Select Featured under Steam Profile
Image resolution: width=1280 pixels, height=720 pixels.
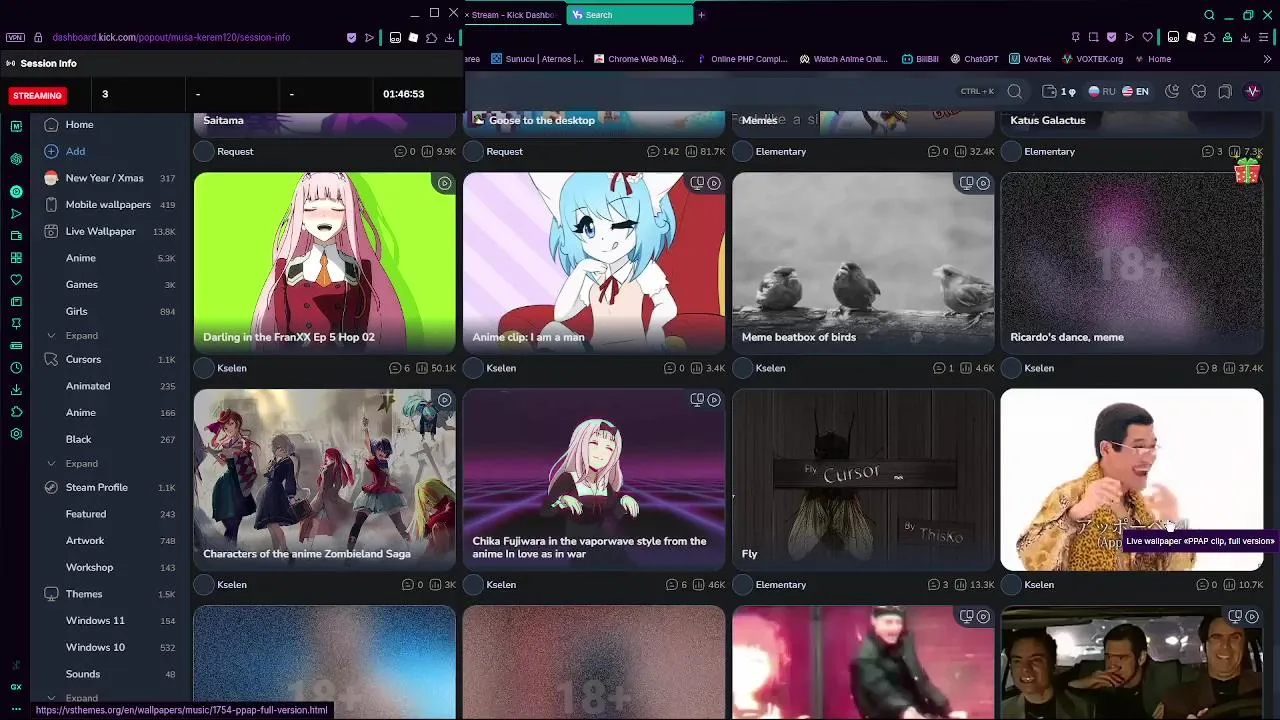(x=86, y=514)
